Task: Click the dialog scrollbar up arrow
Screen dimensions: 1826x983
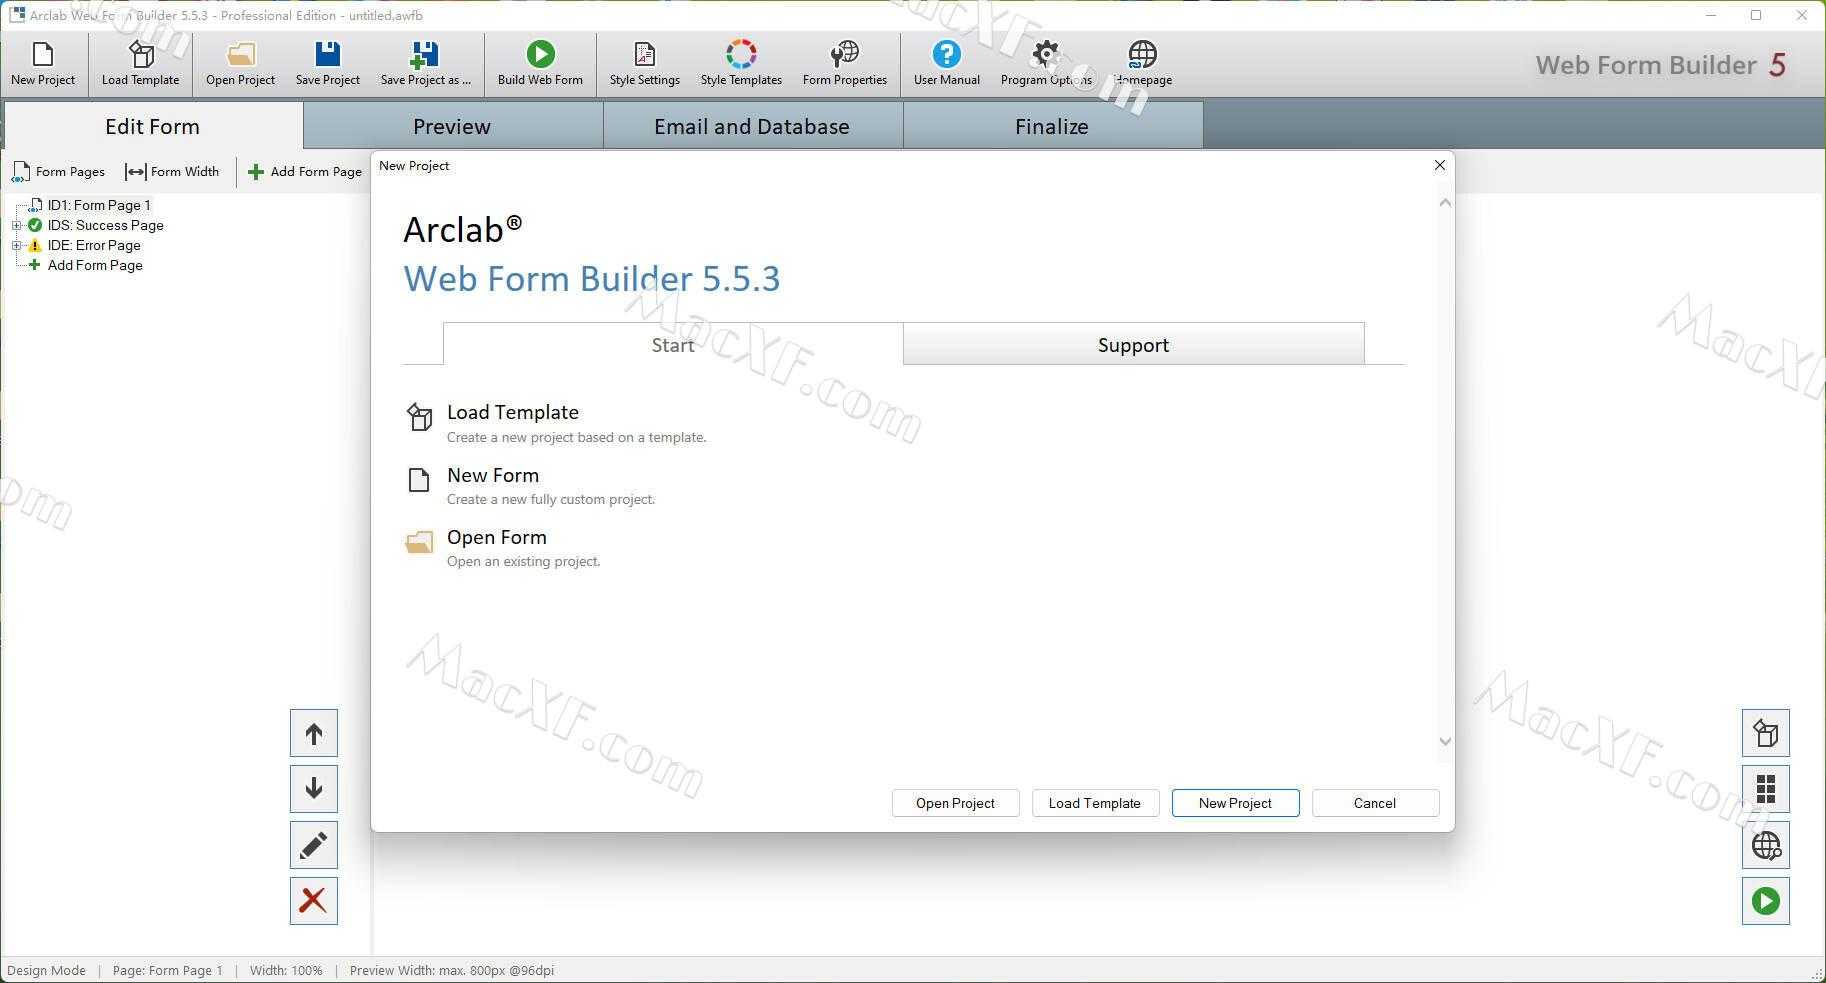Action: [x=1445, y=203]
